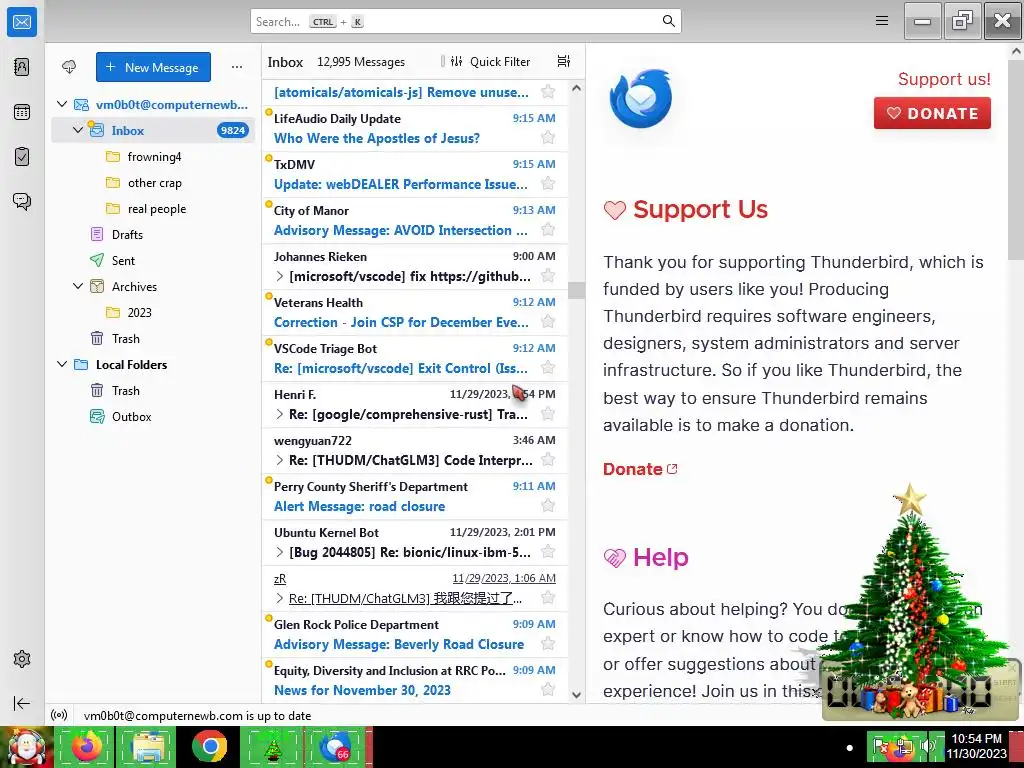The height and width of the screenshot is (768, 1024).
Task: Click the Santa start button
Action: click(x=26, y=747)
